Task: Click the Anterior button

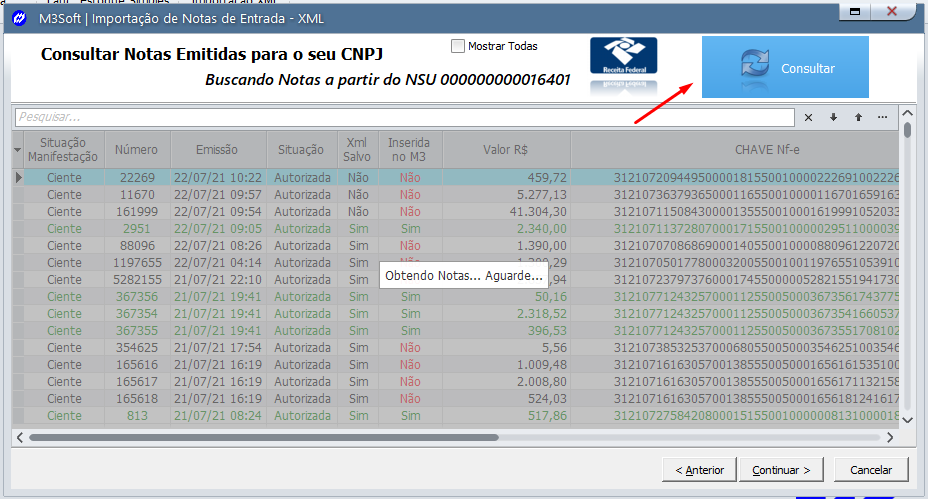Action: (x=699, y=469)
